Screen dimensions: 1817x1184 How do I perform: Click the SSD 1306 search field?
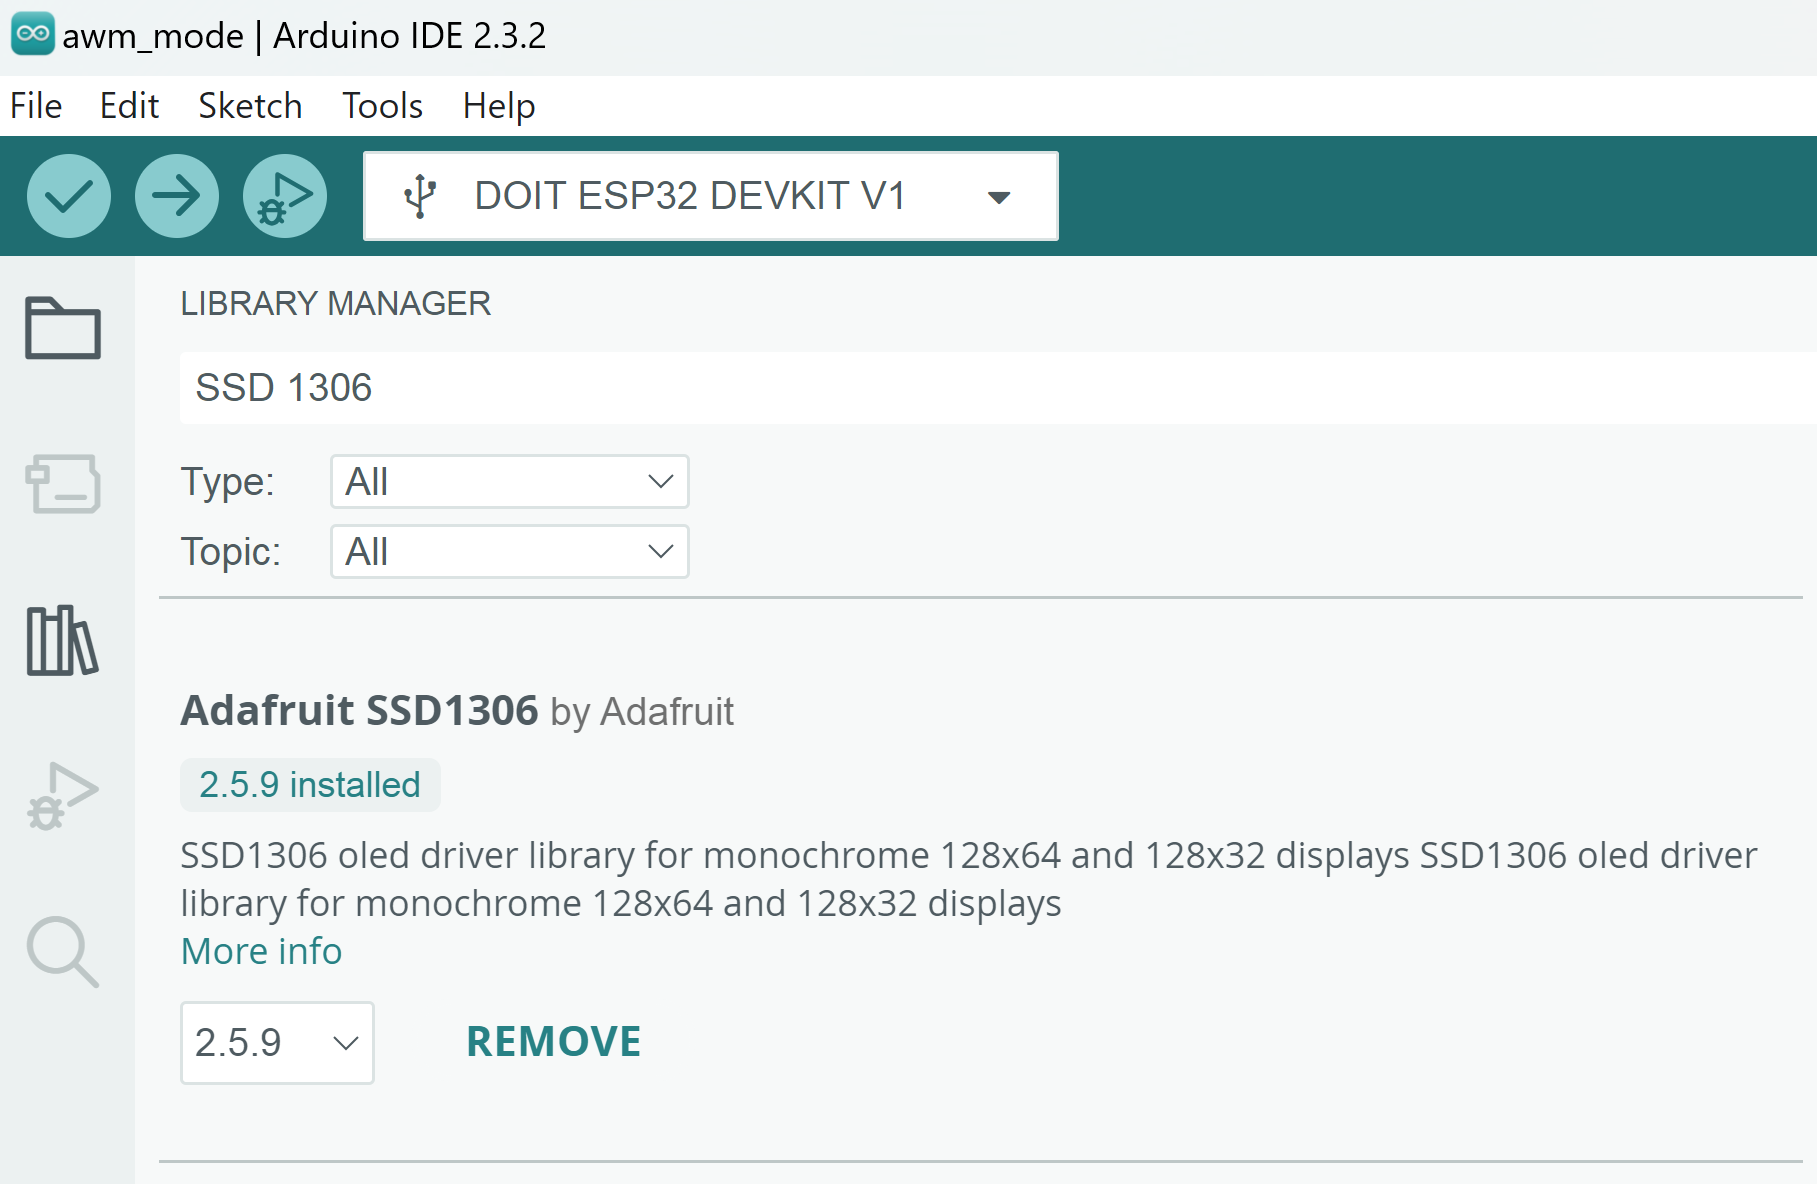click(998, 388)
